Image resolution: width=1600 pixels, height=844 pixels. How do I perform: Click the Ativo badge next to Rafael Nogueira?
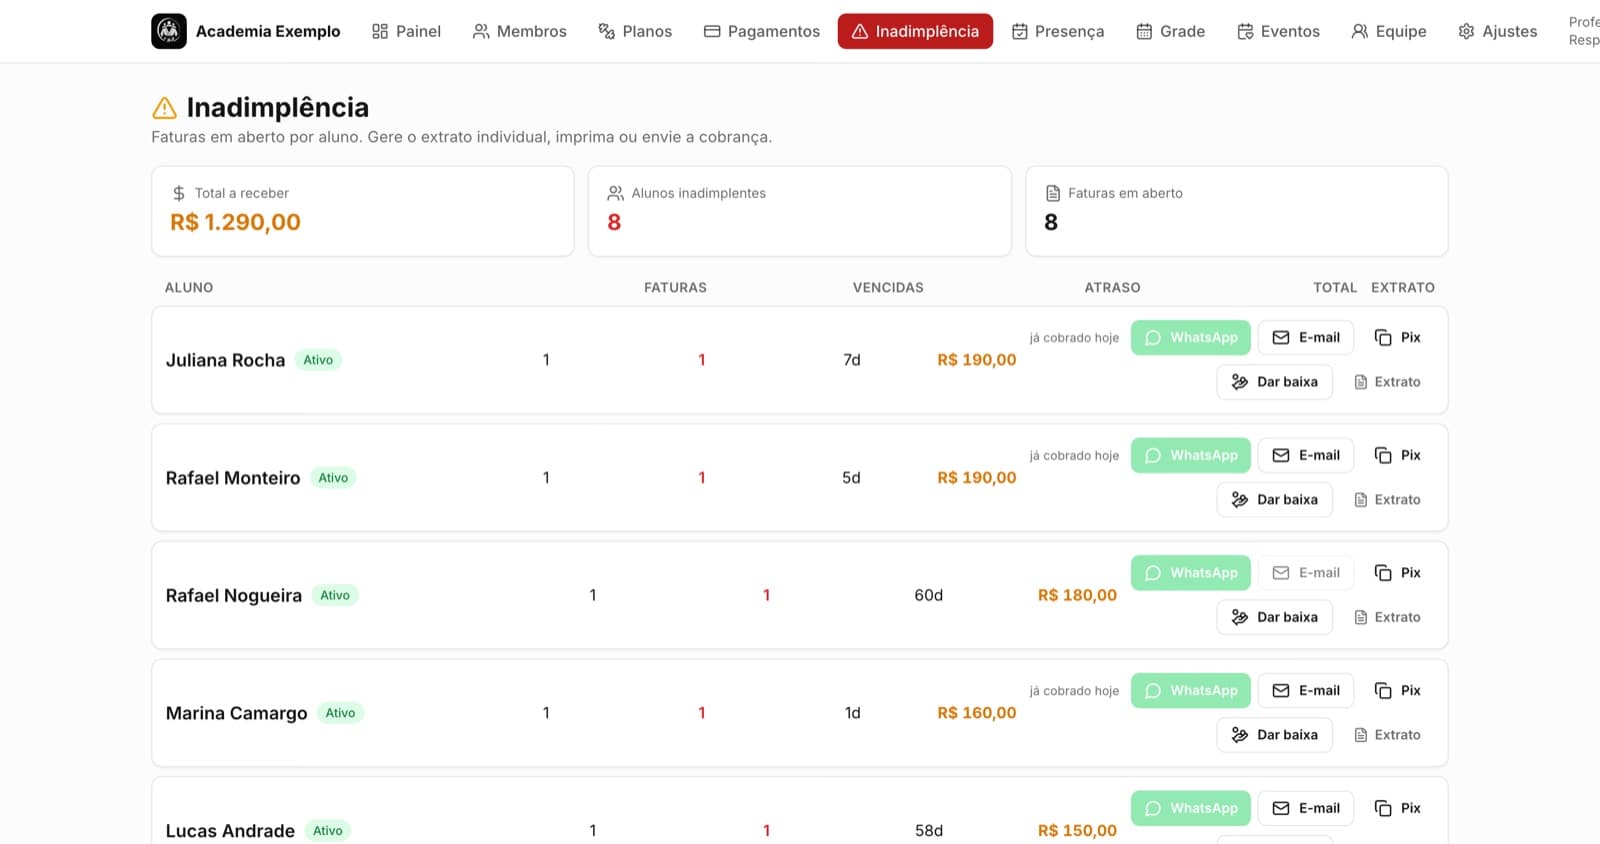click(335, 595)
